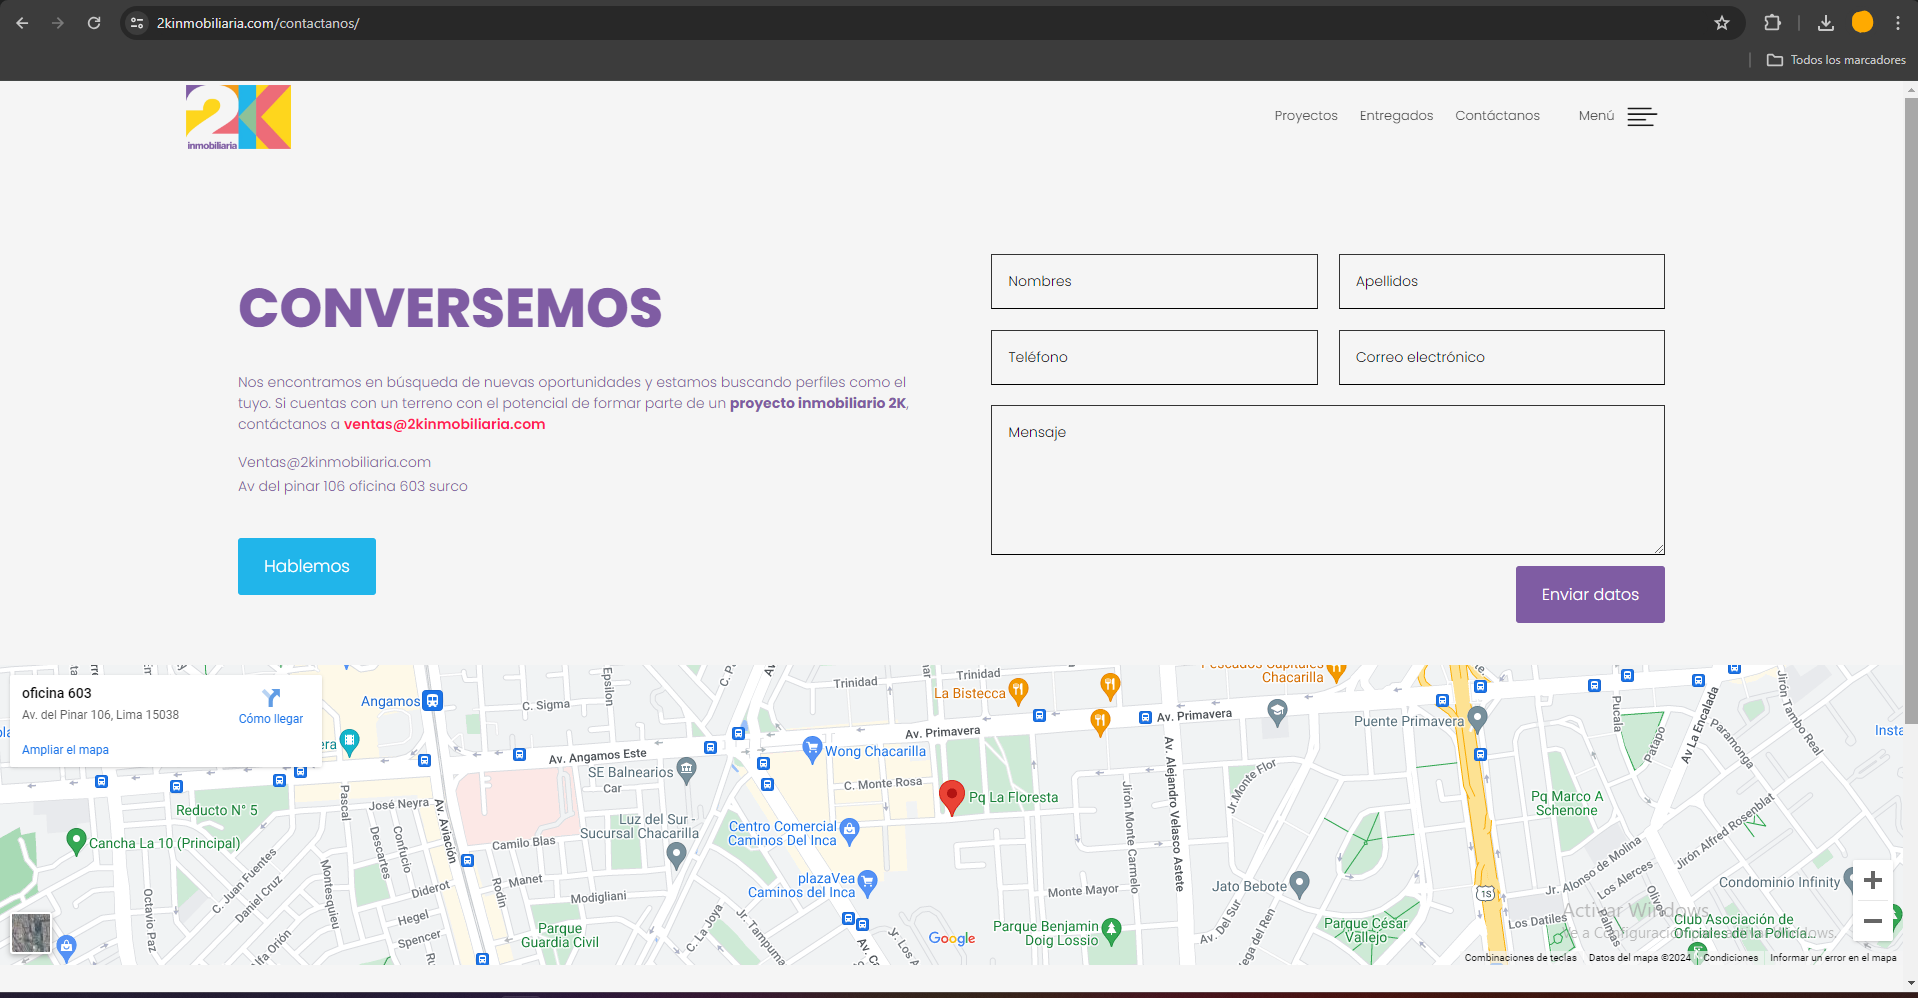Switch to satellite view thumbnail
This screenshot has width=1918, height=998.
pos(31,934)
